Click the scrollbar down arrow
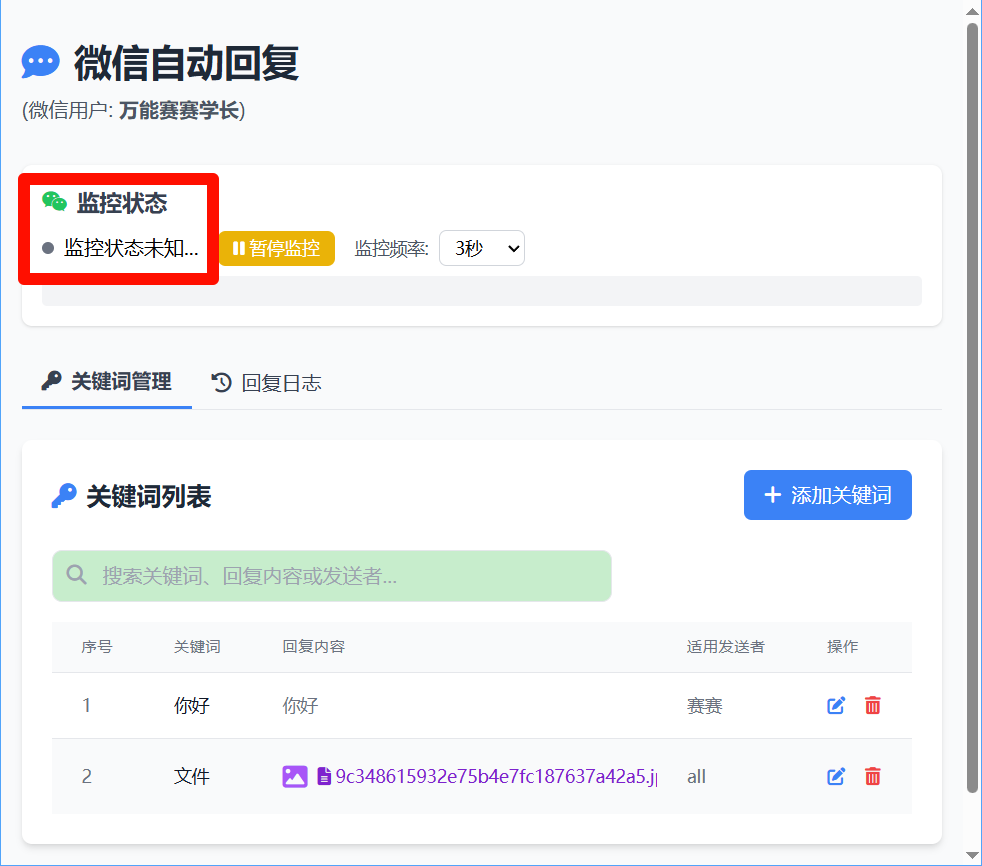The image size is (982, 866). [972, 855]
